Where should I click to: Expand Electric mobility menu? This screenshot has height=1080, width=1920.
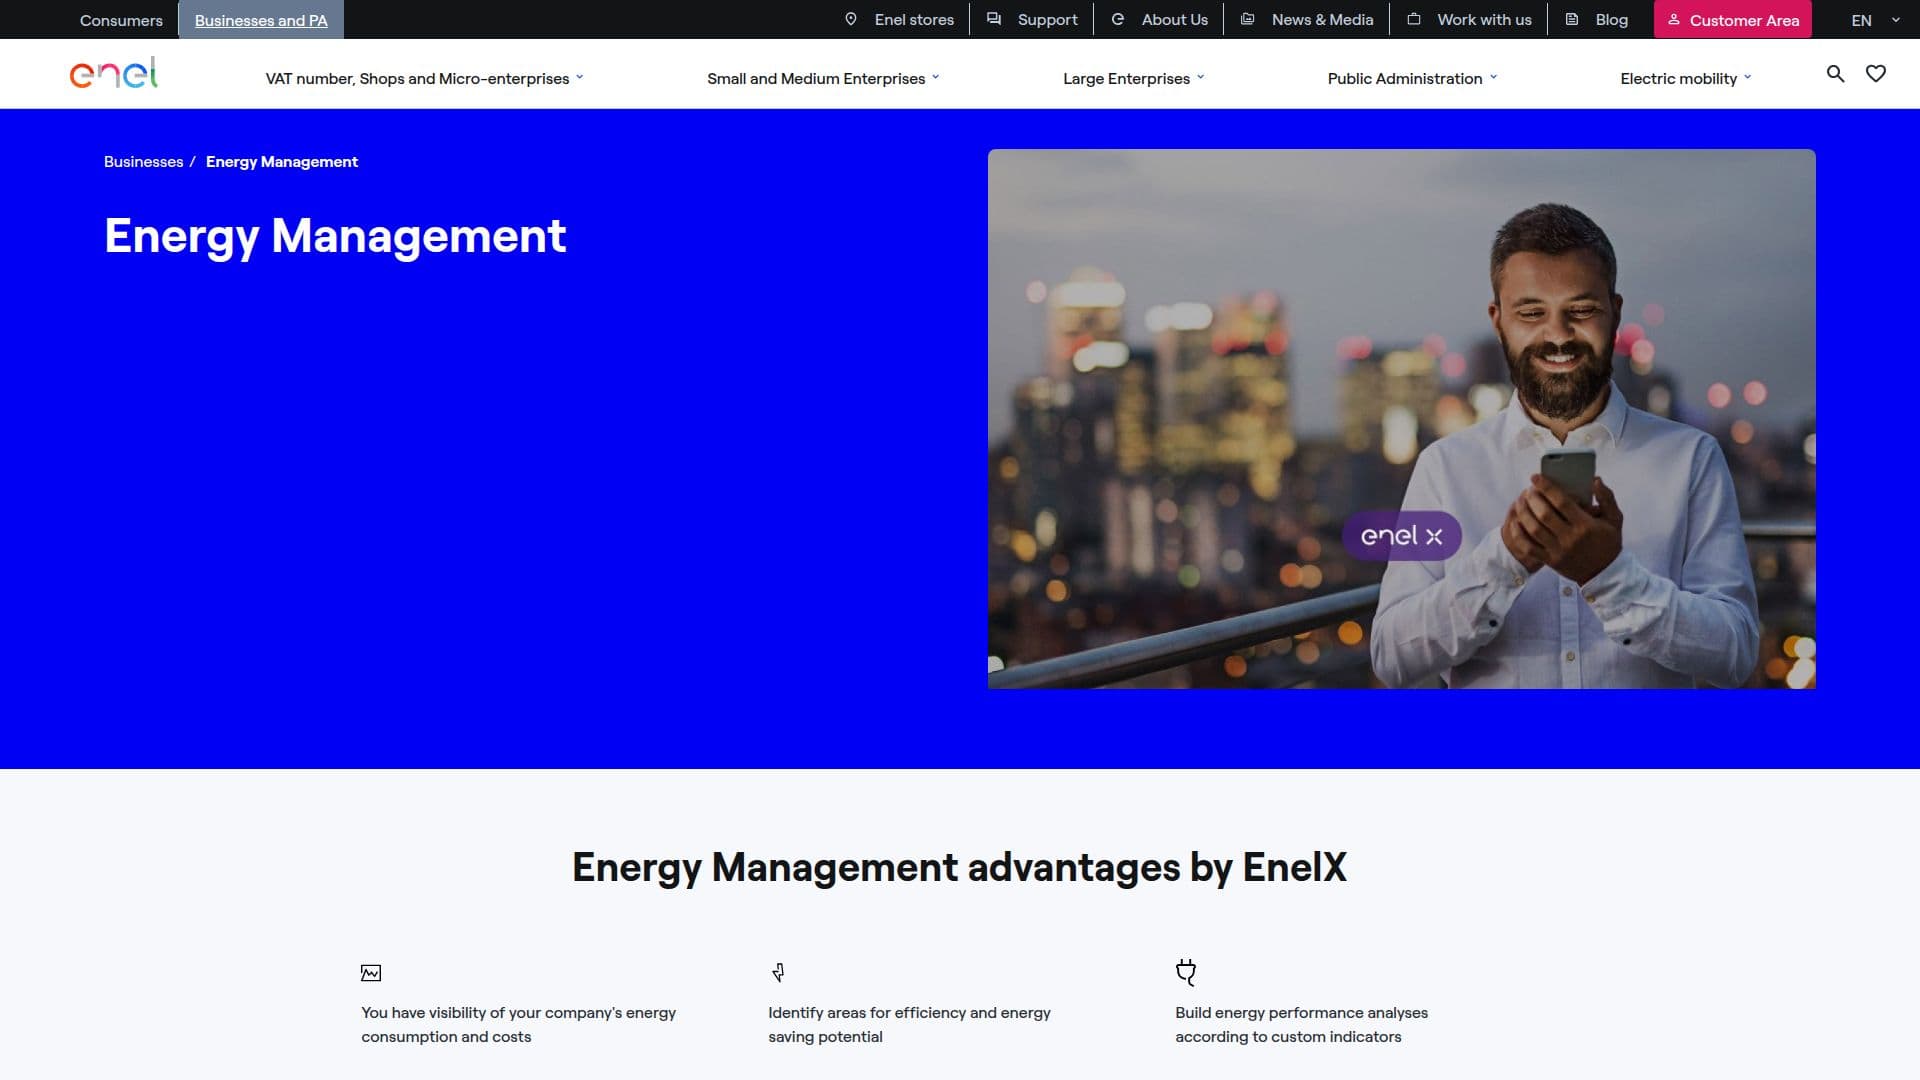[x=1685, y=79]
